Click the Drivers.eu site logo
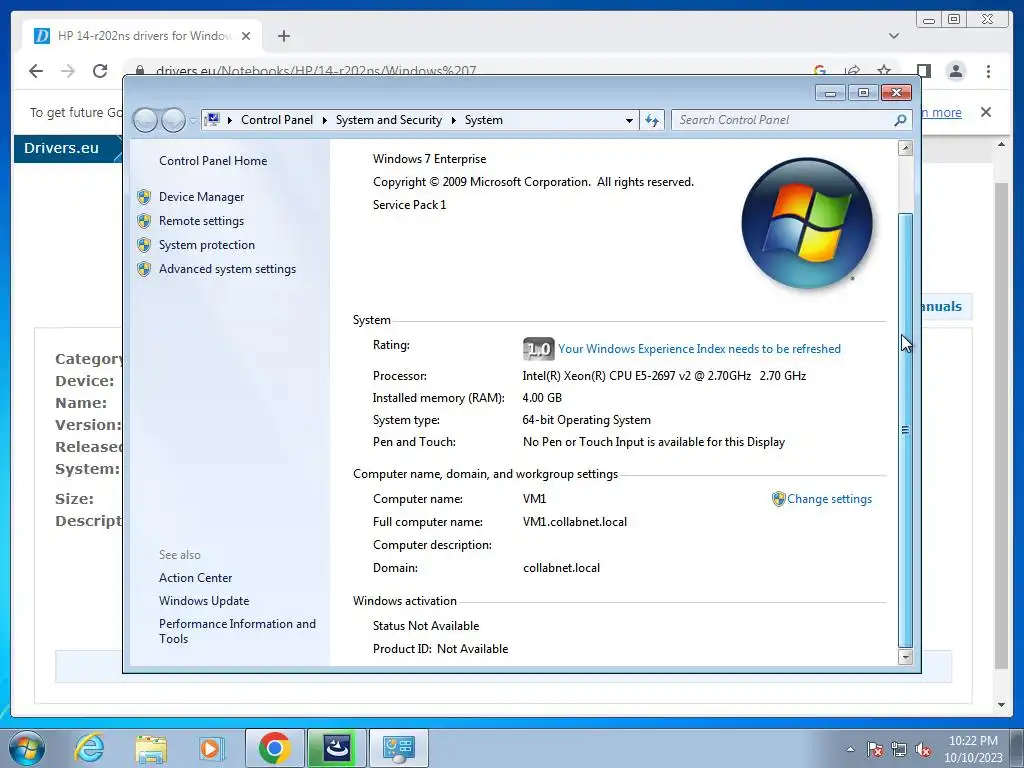Viewport: 1024px width, 768px height. click(x=61, y=148)
